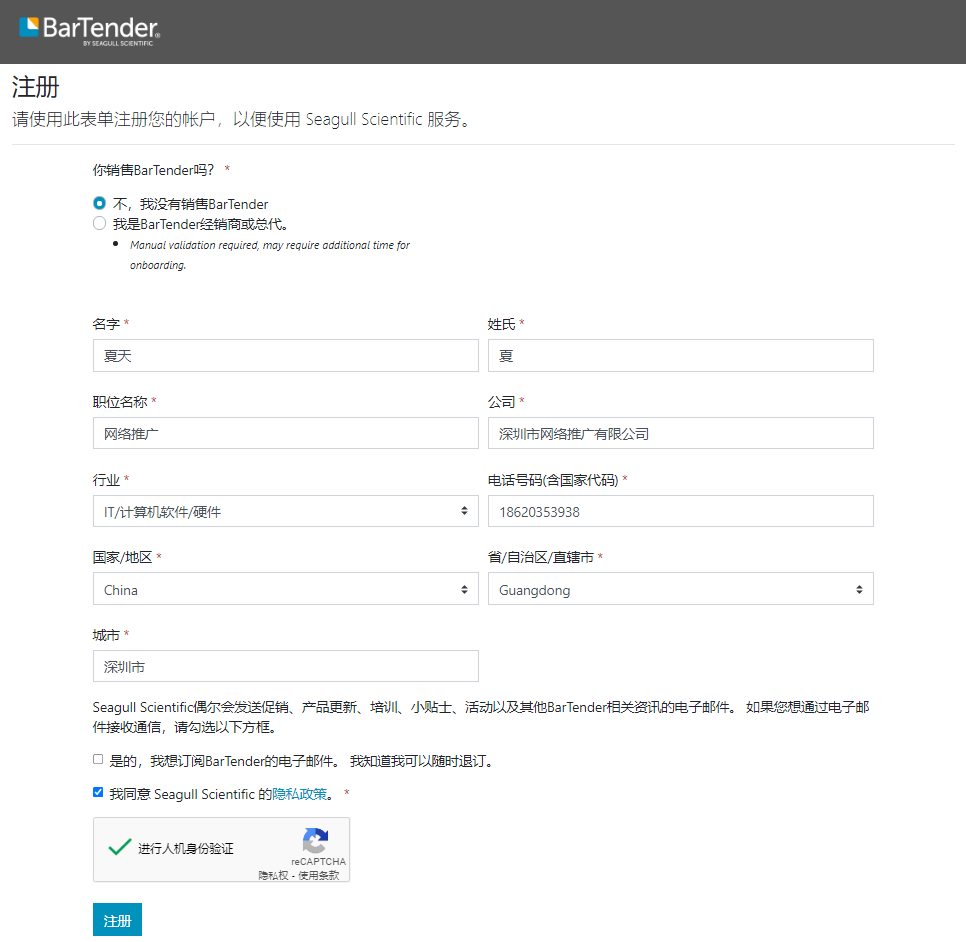Click the '注册' page heading text
Viewport: 966px width, 942px height.
[x=36, y=87]
